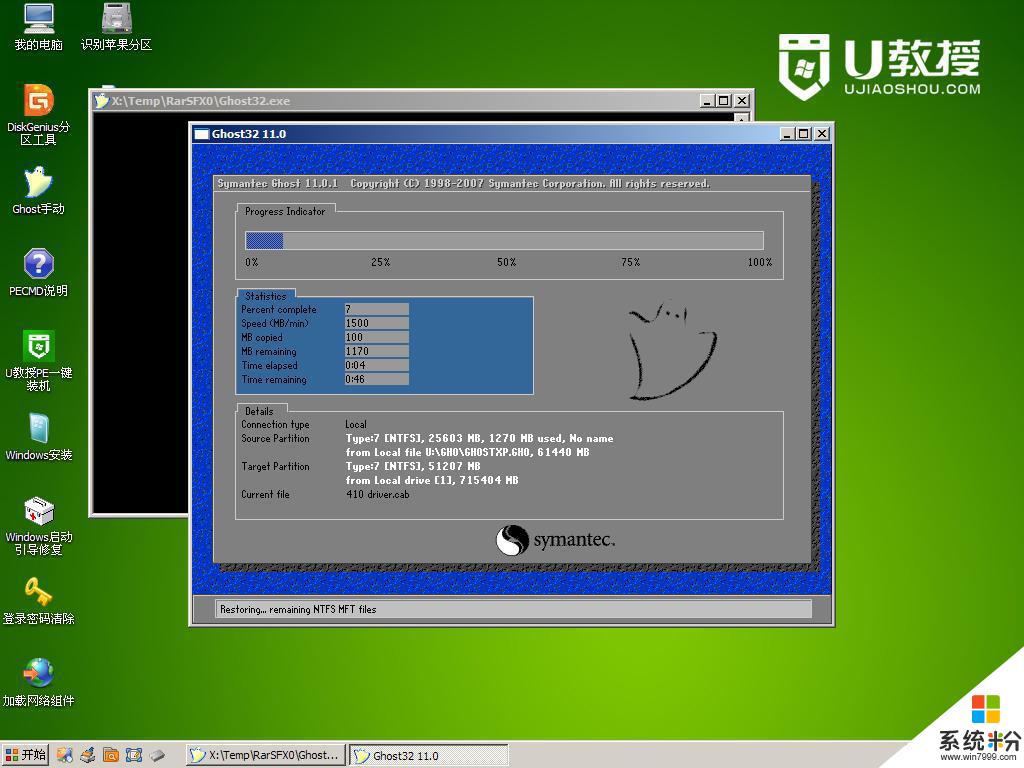Click the Current file value 410 driver.cab

coord(377,494)
